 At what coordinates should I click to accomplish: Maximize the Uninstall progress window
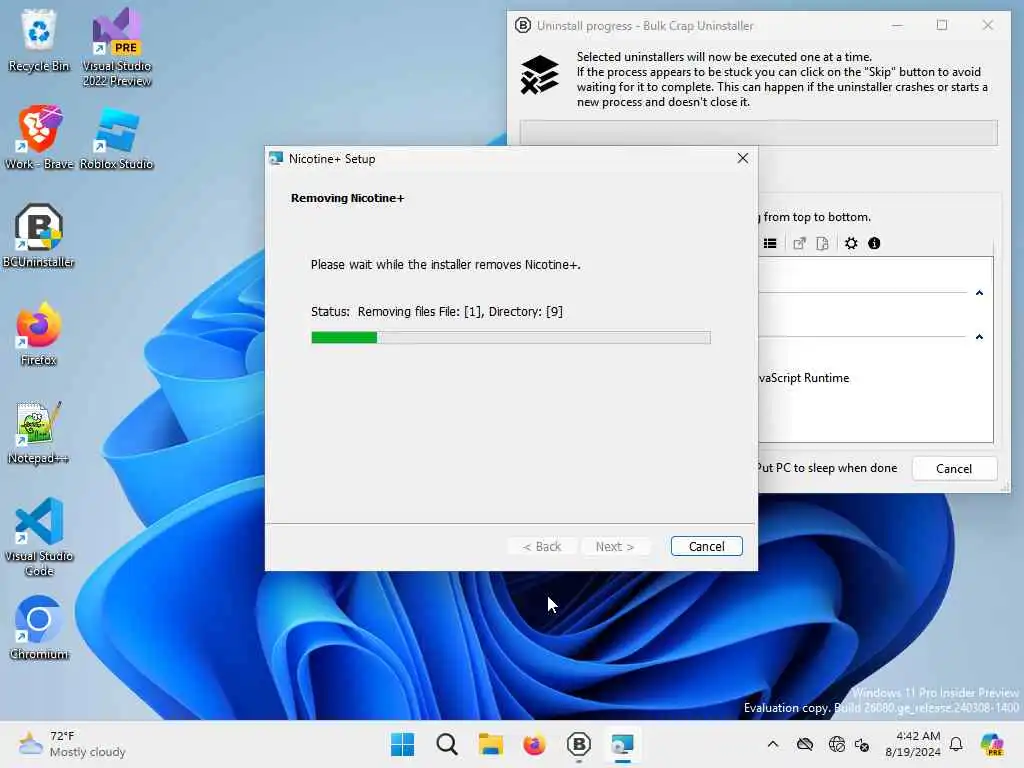(942, 25)
